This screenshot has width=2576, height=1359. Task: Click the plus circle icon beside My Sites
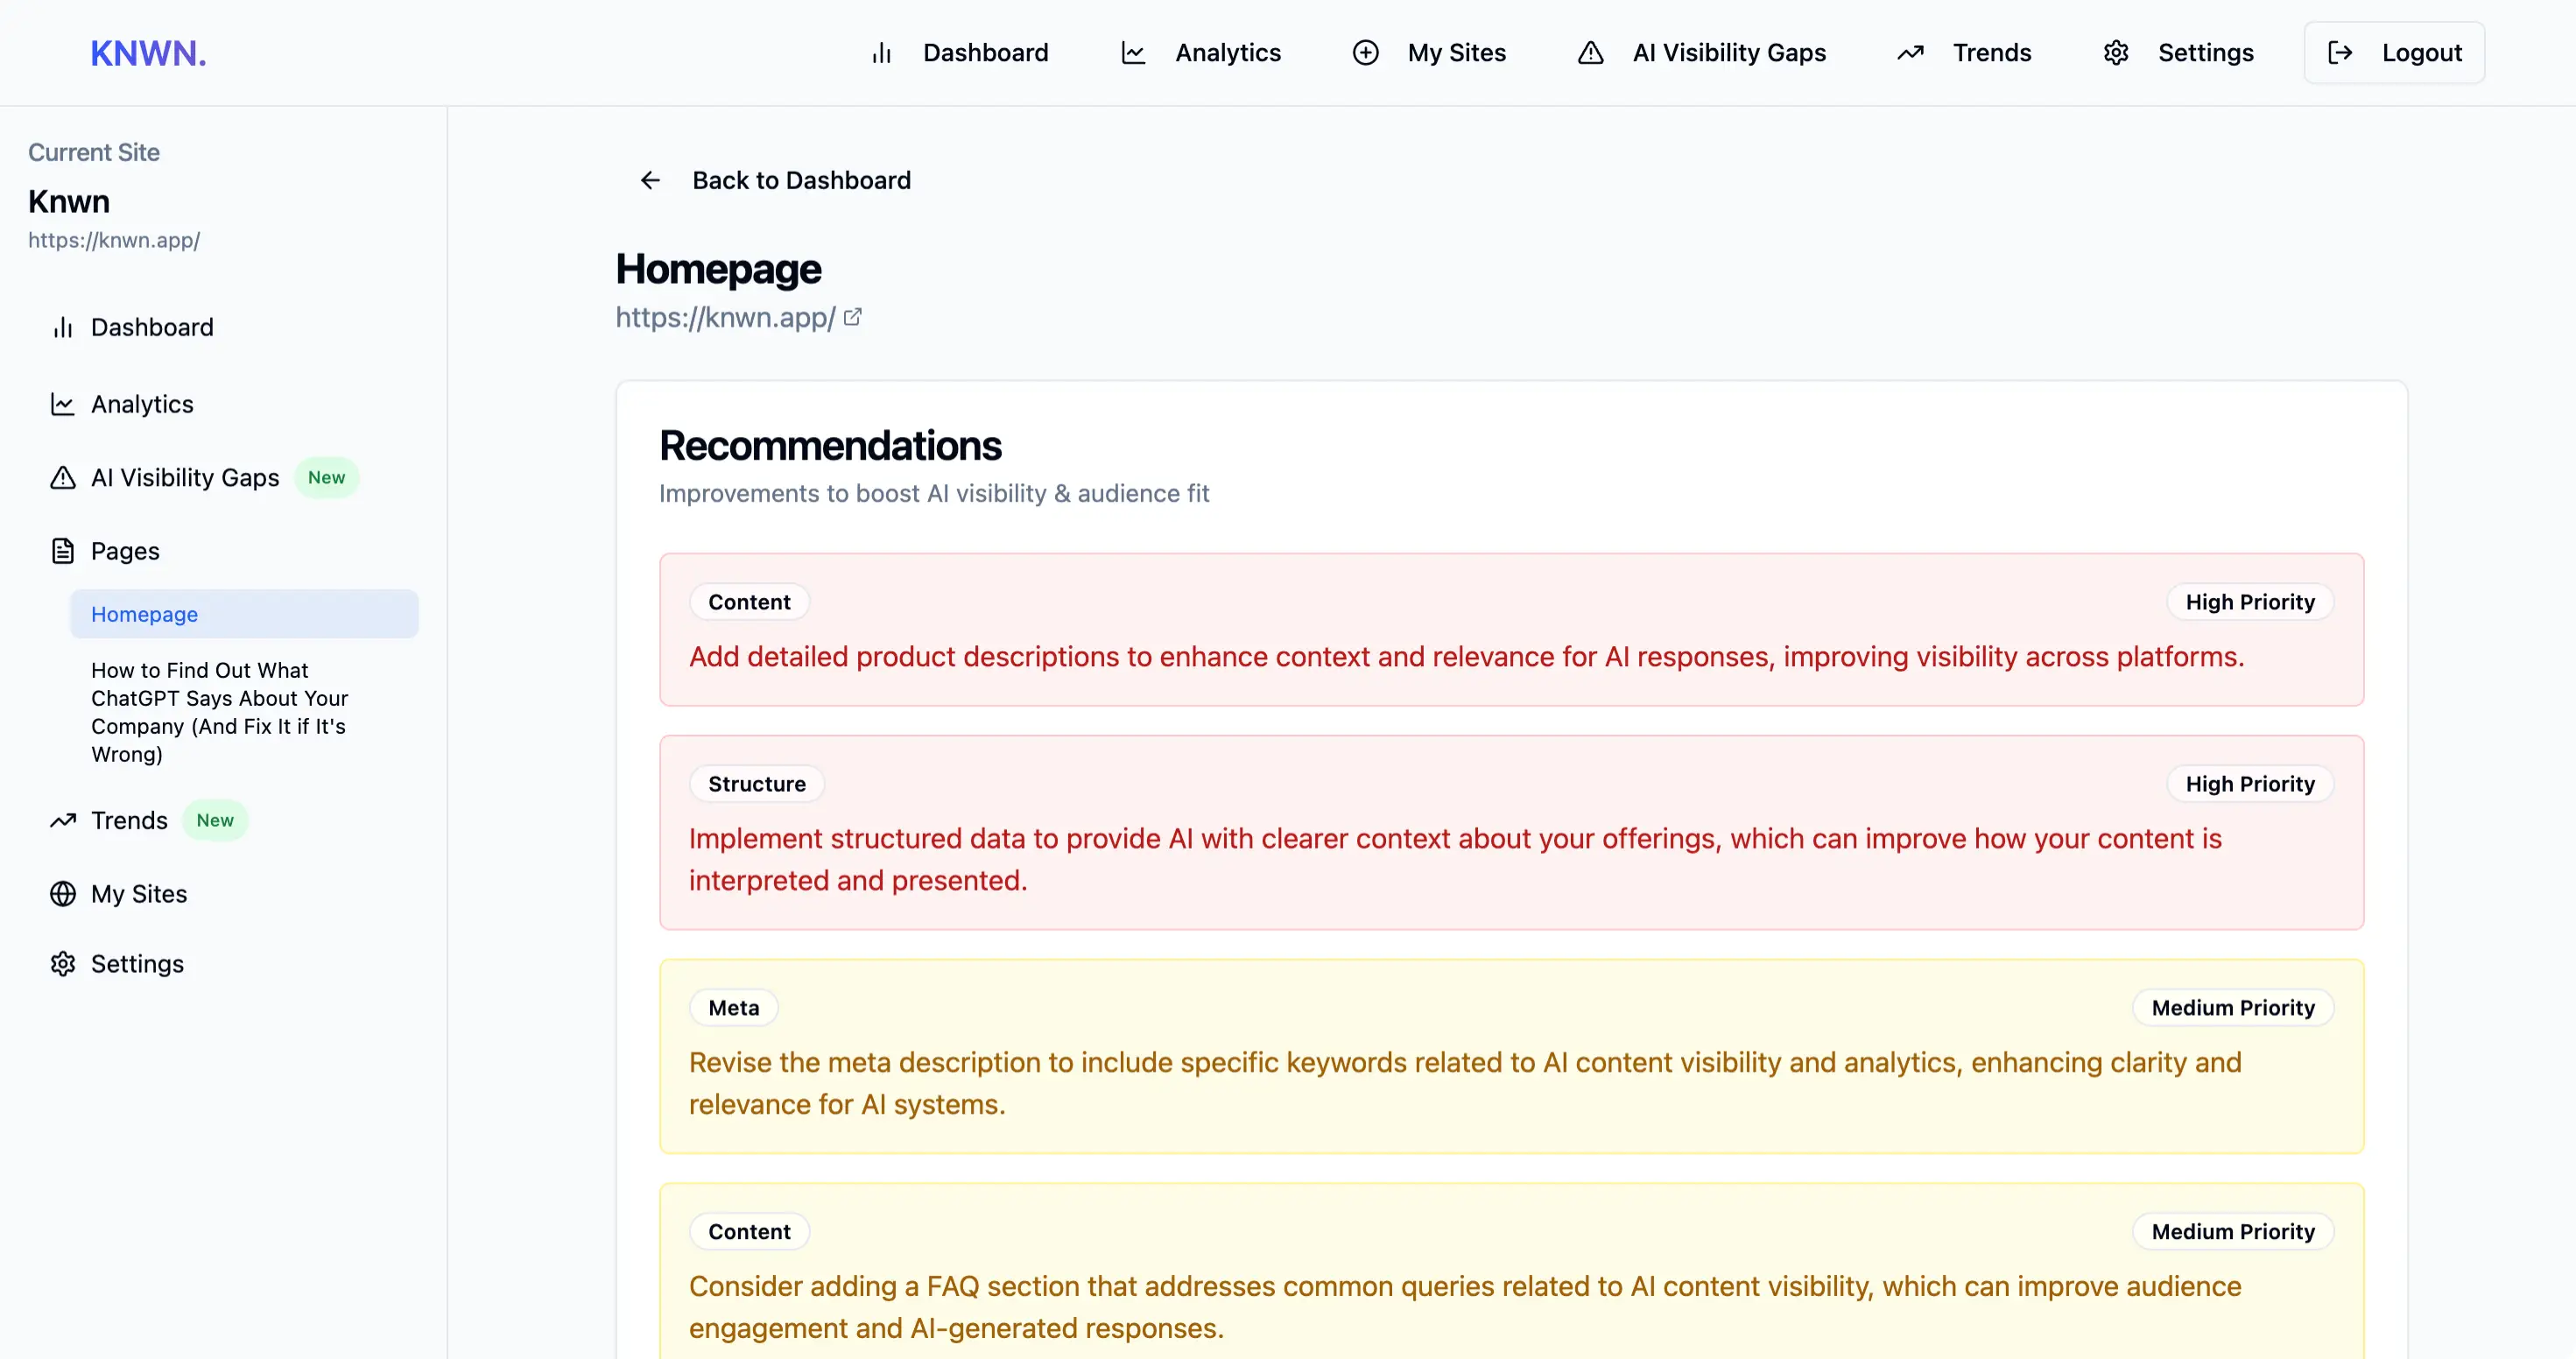[x=1365, y=53]
